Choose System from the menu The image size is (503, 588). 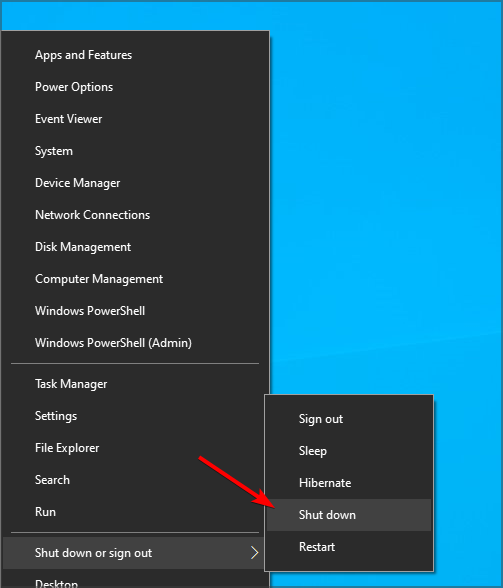(135, 151)
